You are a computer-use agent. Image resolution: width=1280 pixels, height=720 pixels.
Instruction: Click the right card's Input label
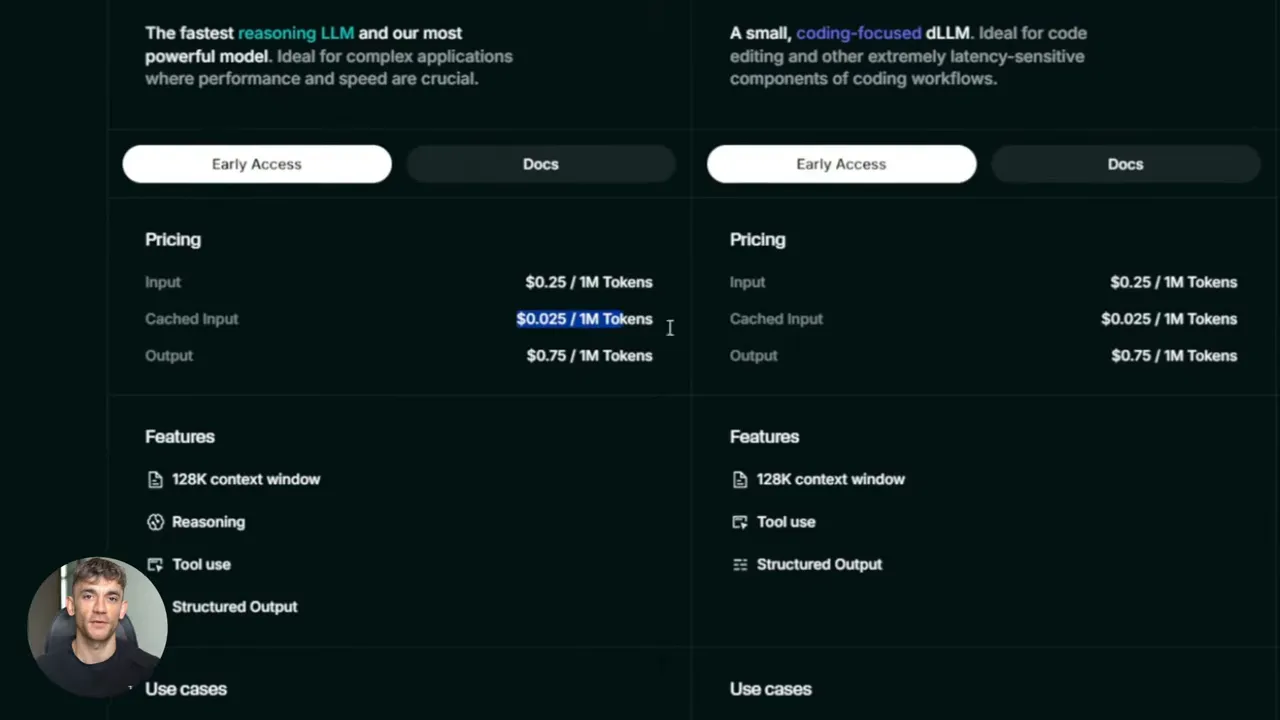tap(748, 282)
